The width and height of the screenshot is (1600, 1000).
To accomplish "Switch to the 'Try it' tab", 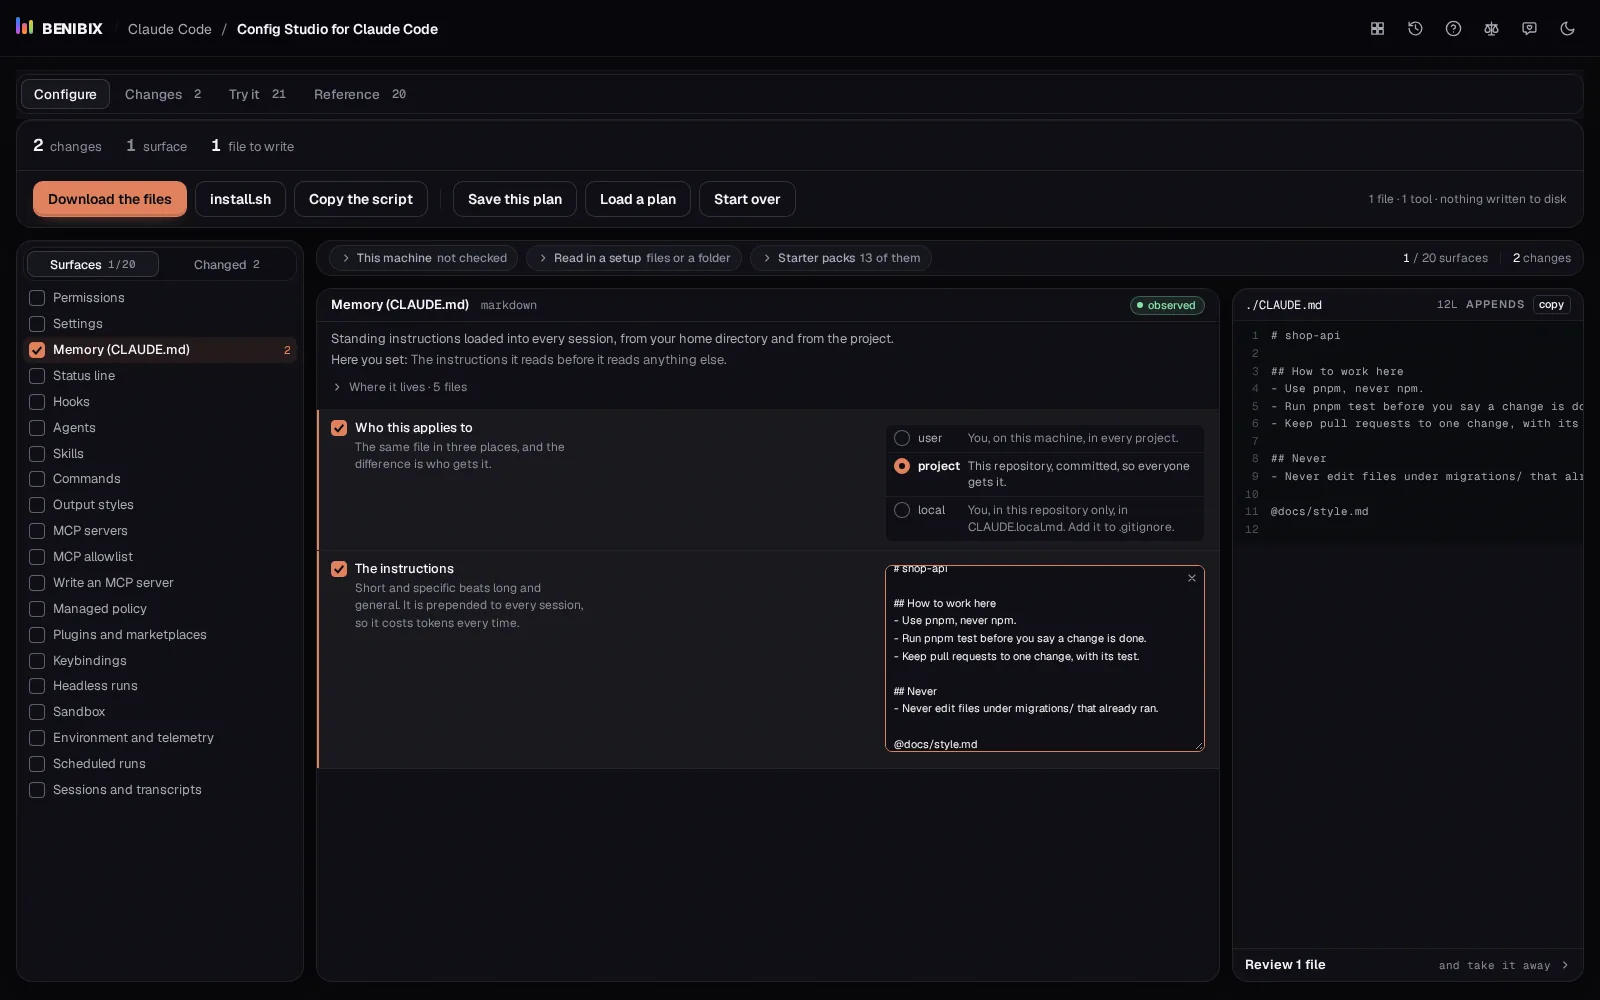I will point(257,94).
